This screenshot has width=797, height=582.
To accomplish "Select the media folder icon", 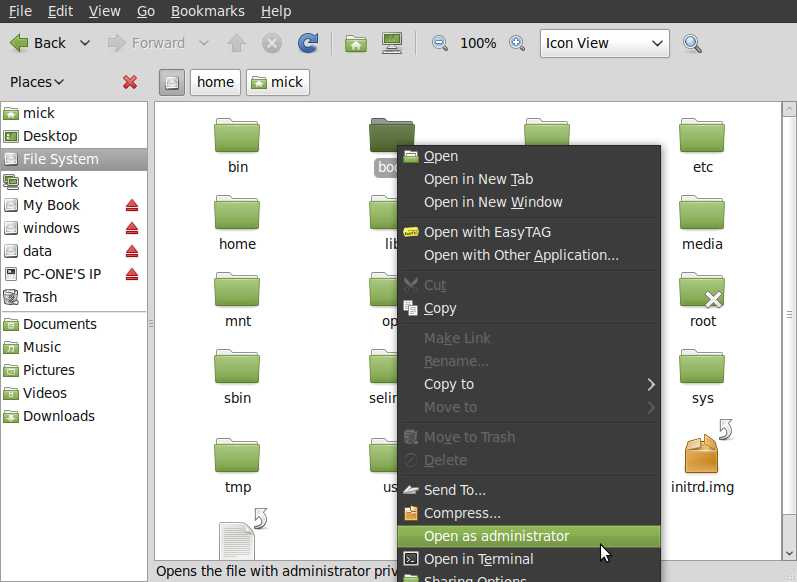I will tap(702, 212).
